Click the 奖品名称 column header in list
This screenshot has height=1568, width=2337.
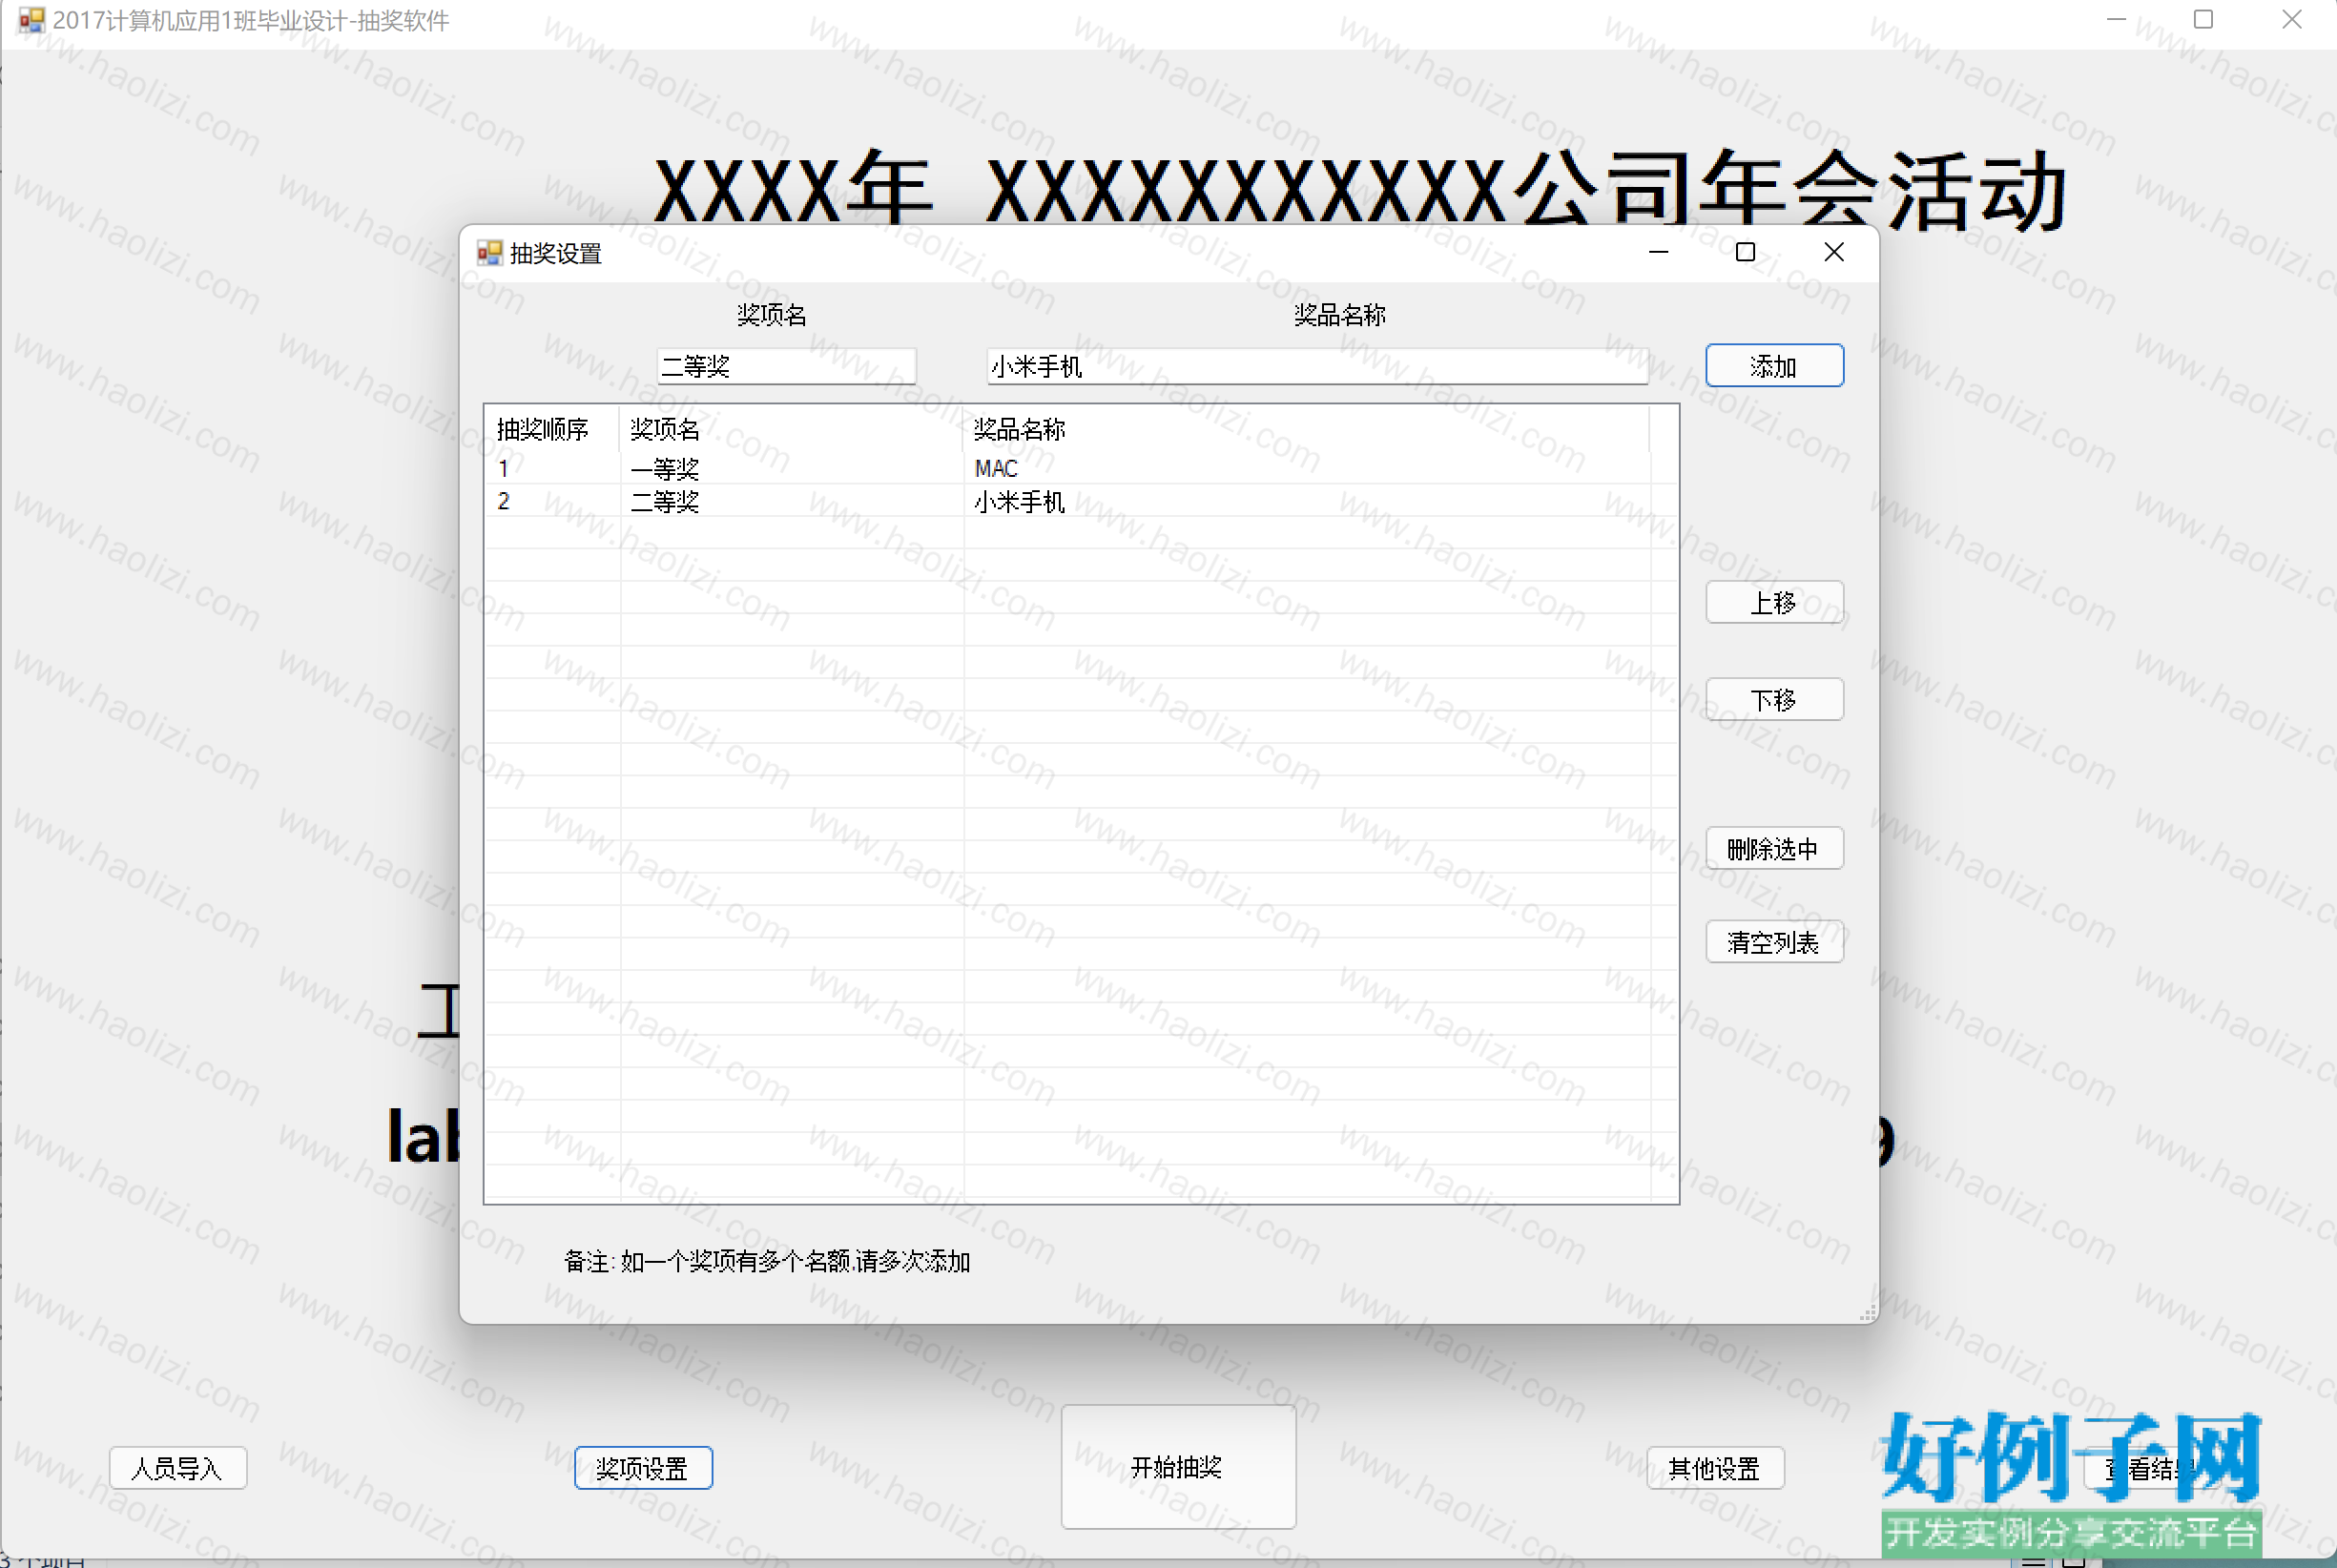tap(1306, 429)
